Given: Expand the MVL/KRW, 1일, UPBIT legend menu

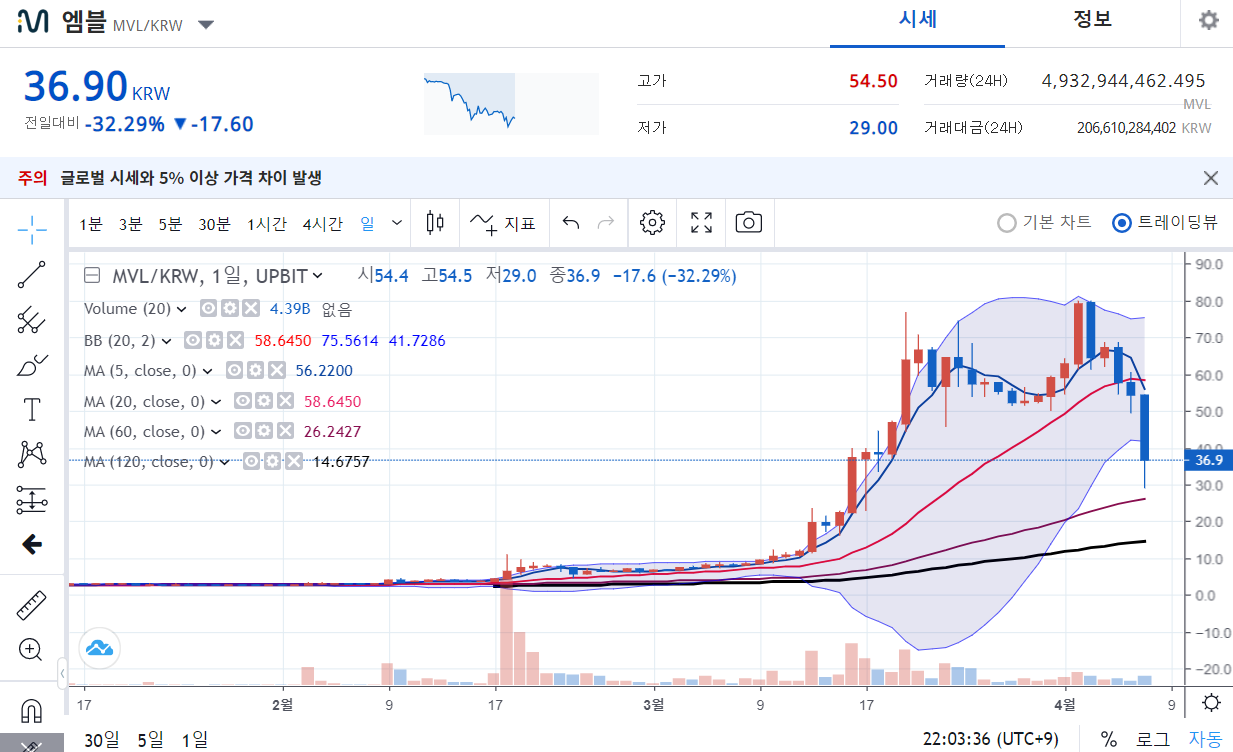Looking at the screenshot, I should coord(318,276).
